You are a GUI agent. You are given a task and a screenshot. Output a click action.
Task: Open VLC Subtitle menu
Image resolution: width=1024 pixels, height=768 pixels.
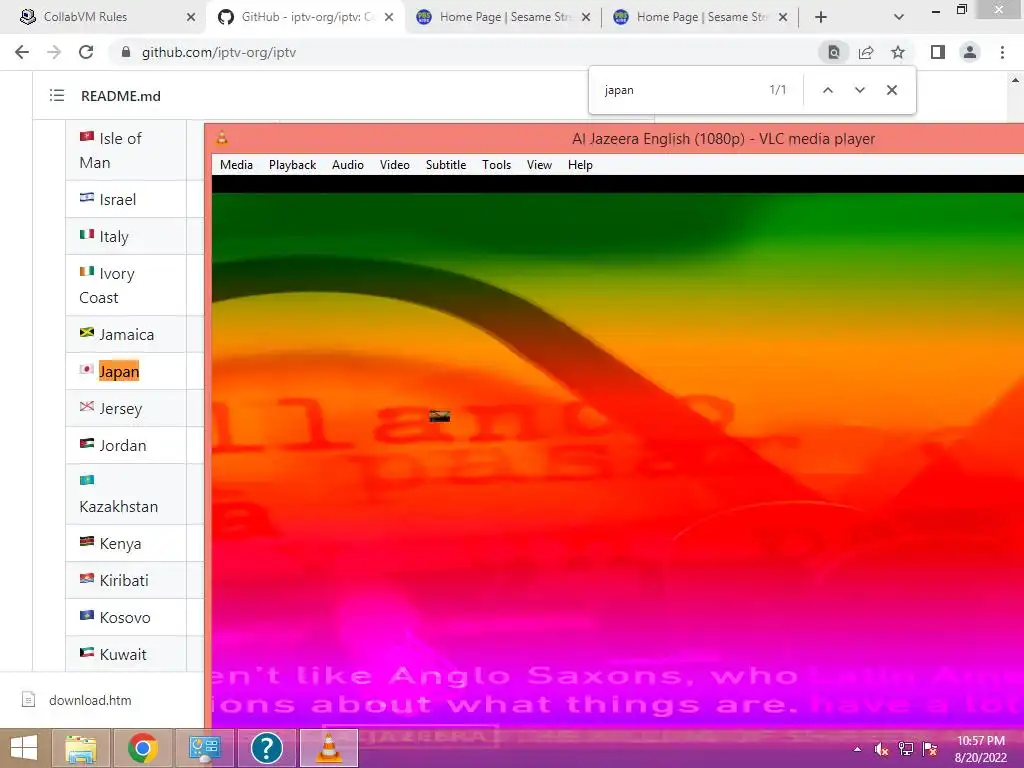click(x=446, y=165)
